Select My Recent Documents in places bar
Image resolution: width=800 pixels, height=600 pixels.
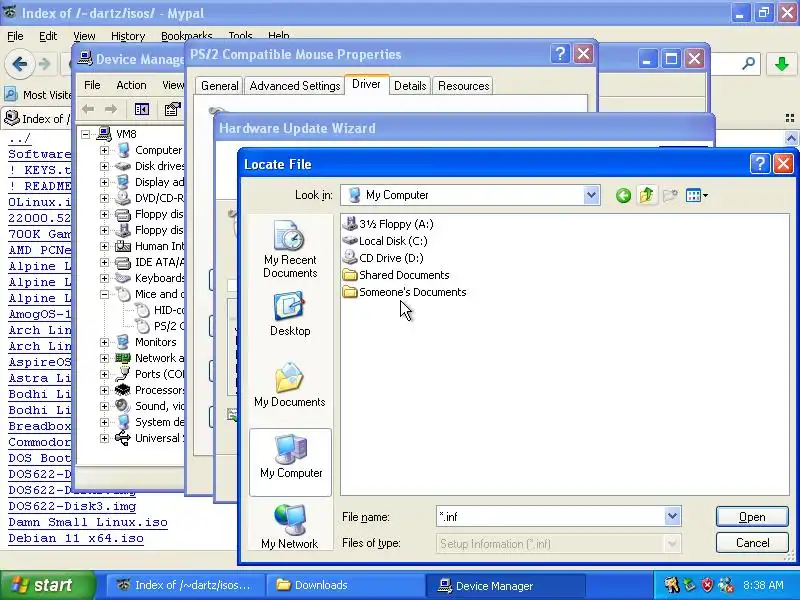[x=290, y=249]
